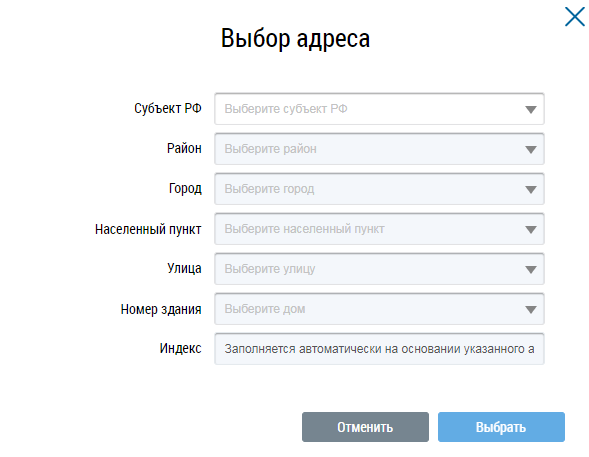Click the triangle arrow in Город field
This screenshot has width=589, height=457.
530,189
